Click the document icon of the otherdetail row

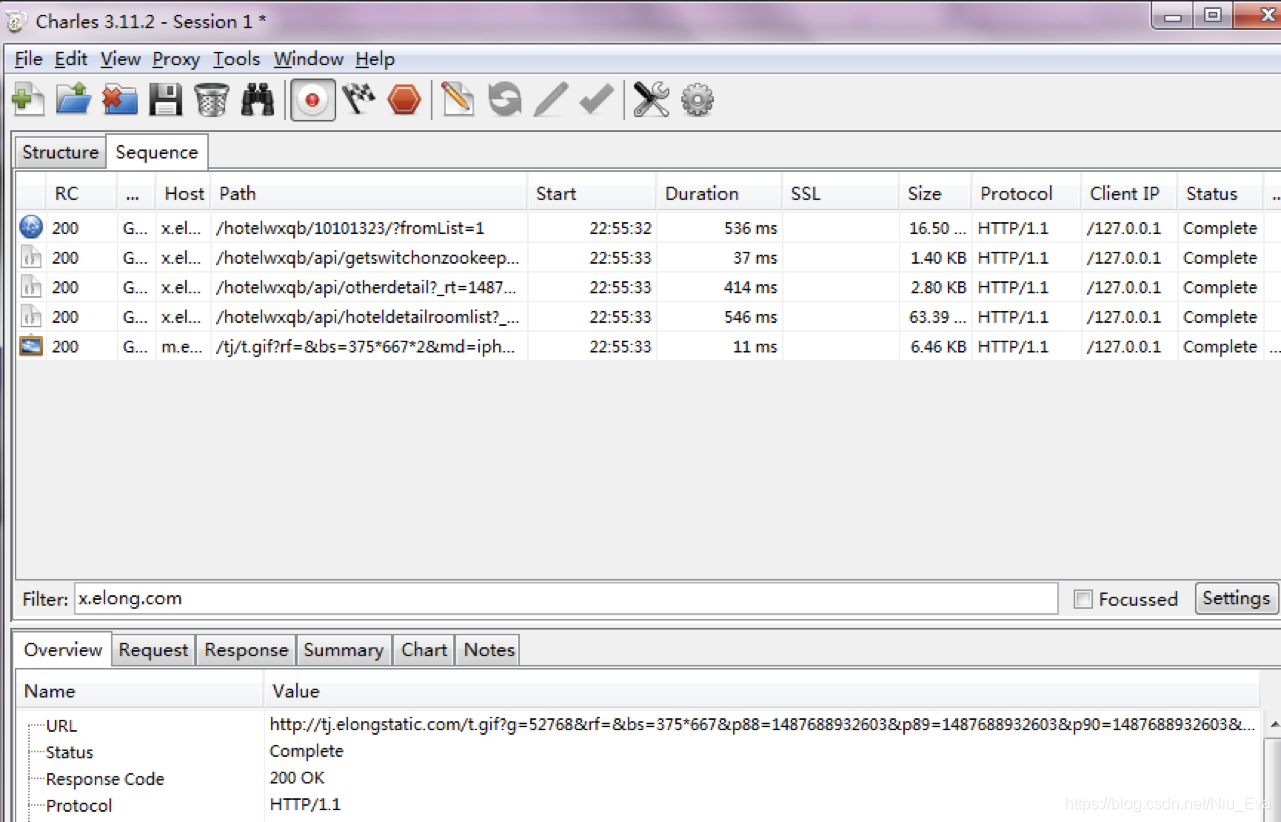click(x=31, y=287)
